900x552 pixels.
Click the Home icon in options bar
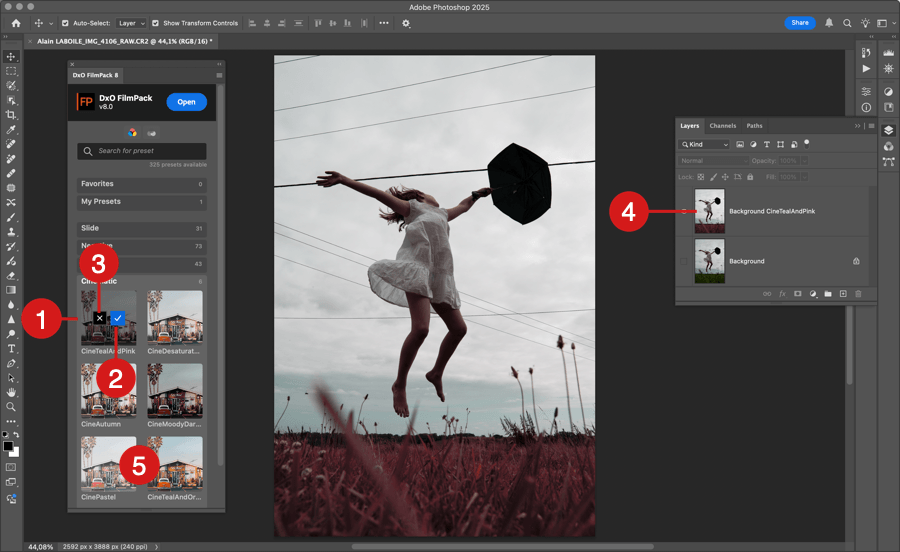click(x=15, y=23)
